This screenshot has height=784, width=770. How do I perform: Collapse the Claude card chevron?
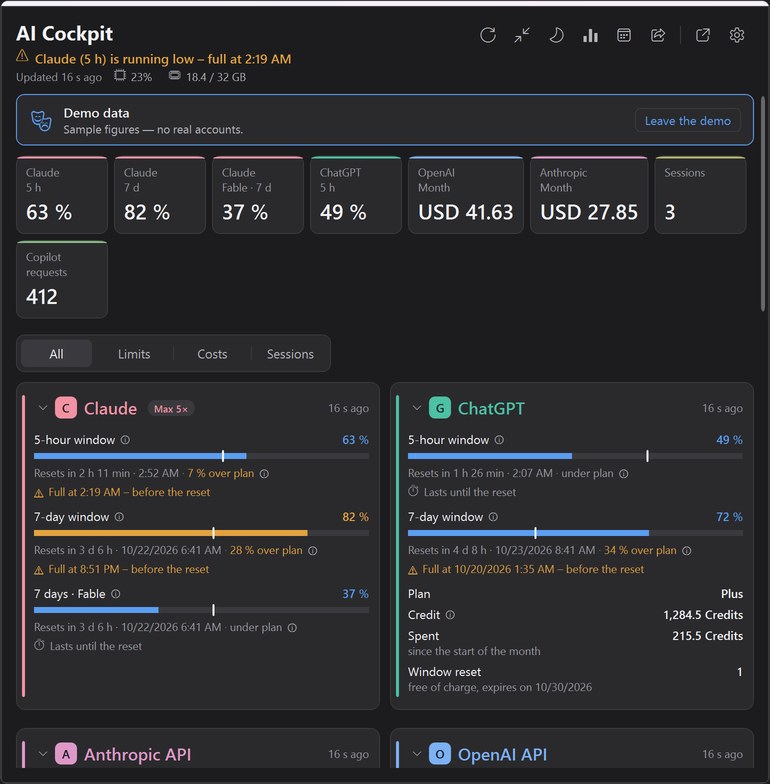click(x=43, y=408)
